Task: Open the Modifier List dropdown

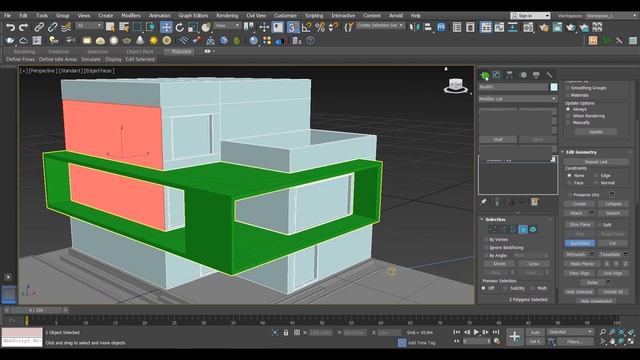Action: [518, 99]
